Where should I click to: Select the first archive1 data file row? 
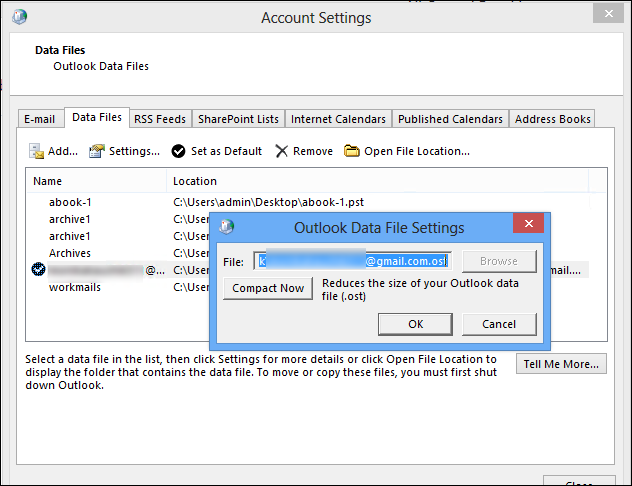(118, 219)
